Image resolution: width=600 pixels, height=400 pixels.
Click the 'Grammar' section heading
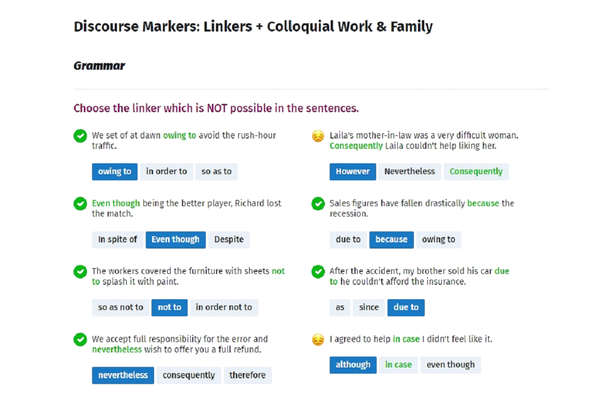pos(99,66)
